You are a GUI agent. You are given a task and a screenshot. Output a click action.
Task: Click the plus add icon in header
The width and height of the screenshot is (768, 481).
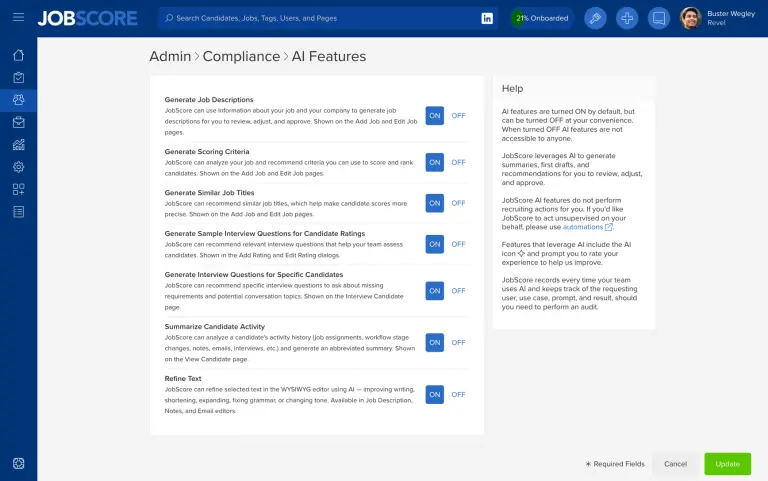coord(627,18)
